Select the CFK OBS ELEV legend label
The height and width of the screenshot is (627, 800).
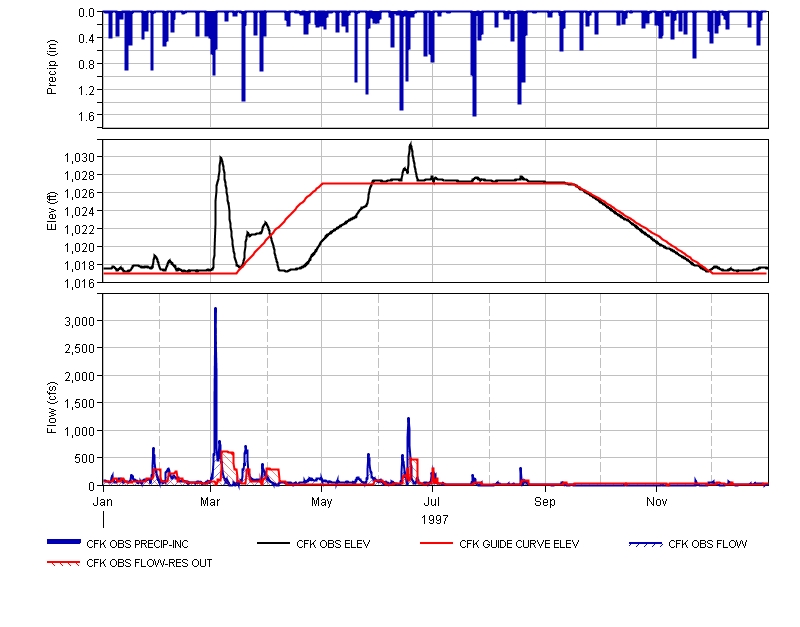pyautogui.click(x=333, y=544)
